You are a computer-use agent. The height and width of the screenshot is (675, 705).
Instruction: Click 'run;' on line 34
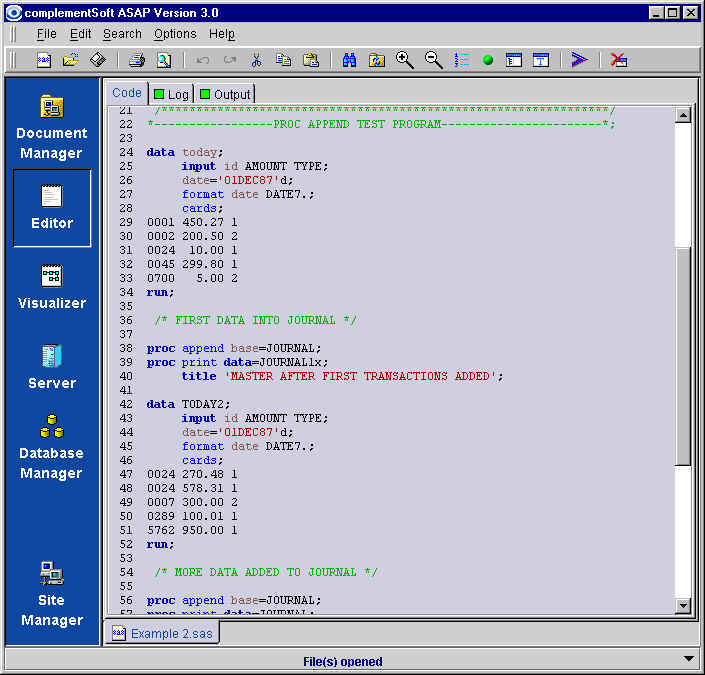(160, 292)
